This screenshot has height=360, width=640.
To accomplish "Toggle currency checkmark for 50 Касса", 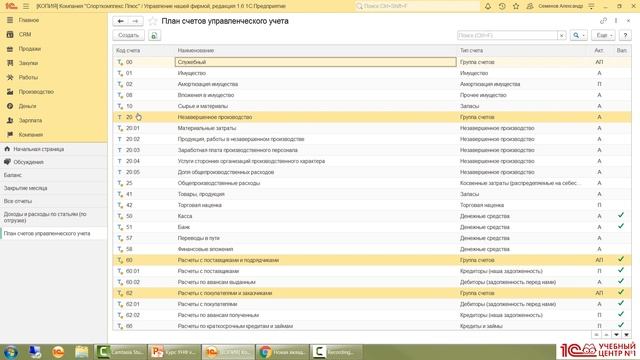I will (621, 215).
